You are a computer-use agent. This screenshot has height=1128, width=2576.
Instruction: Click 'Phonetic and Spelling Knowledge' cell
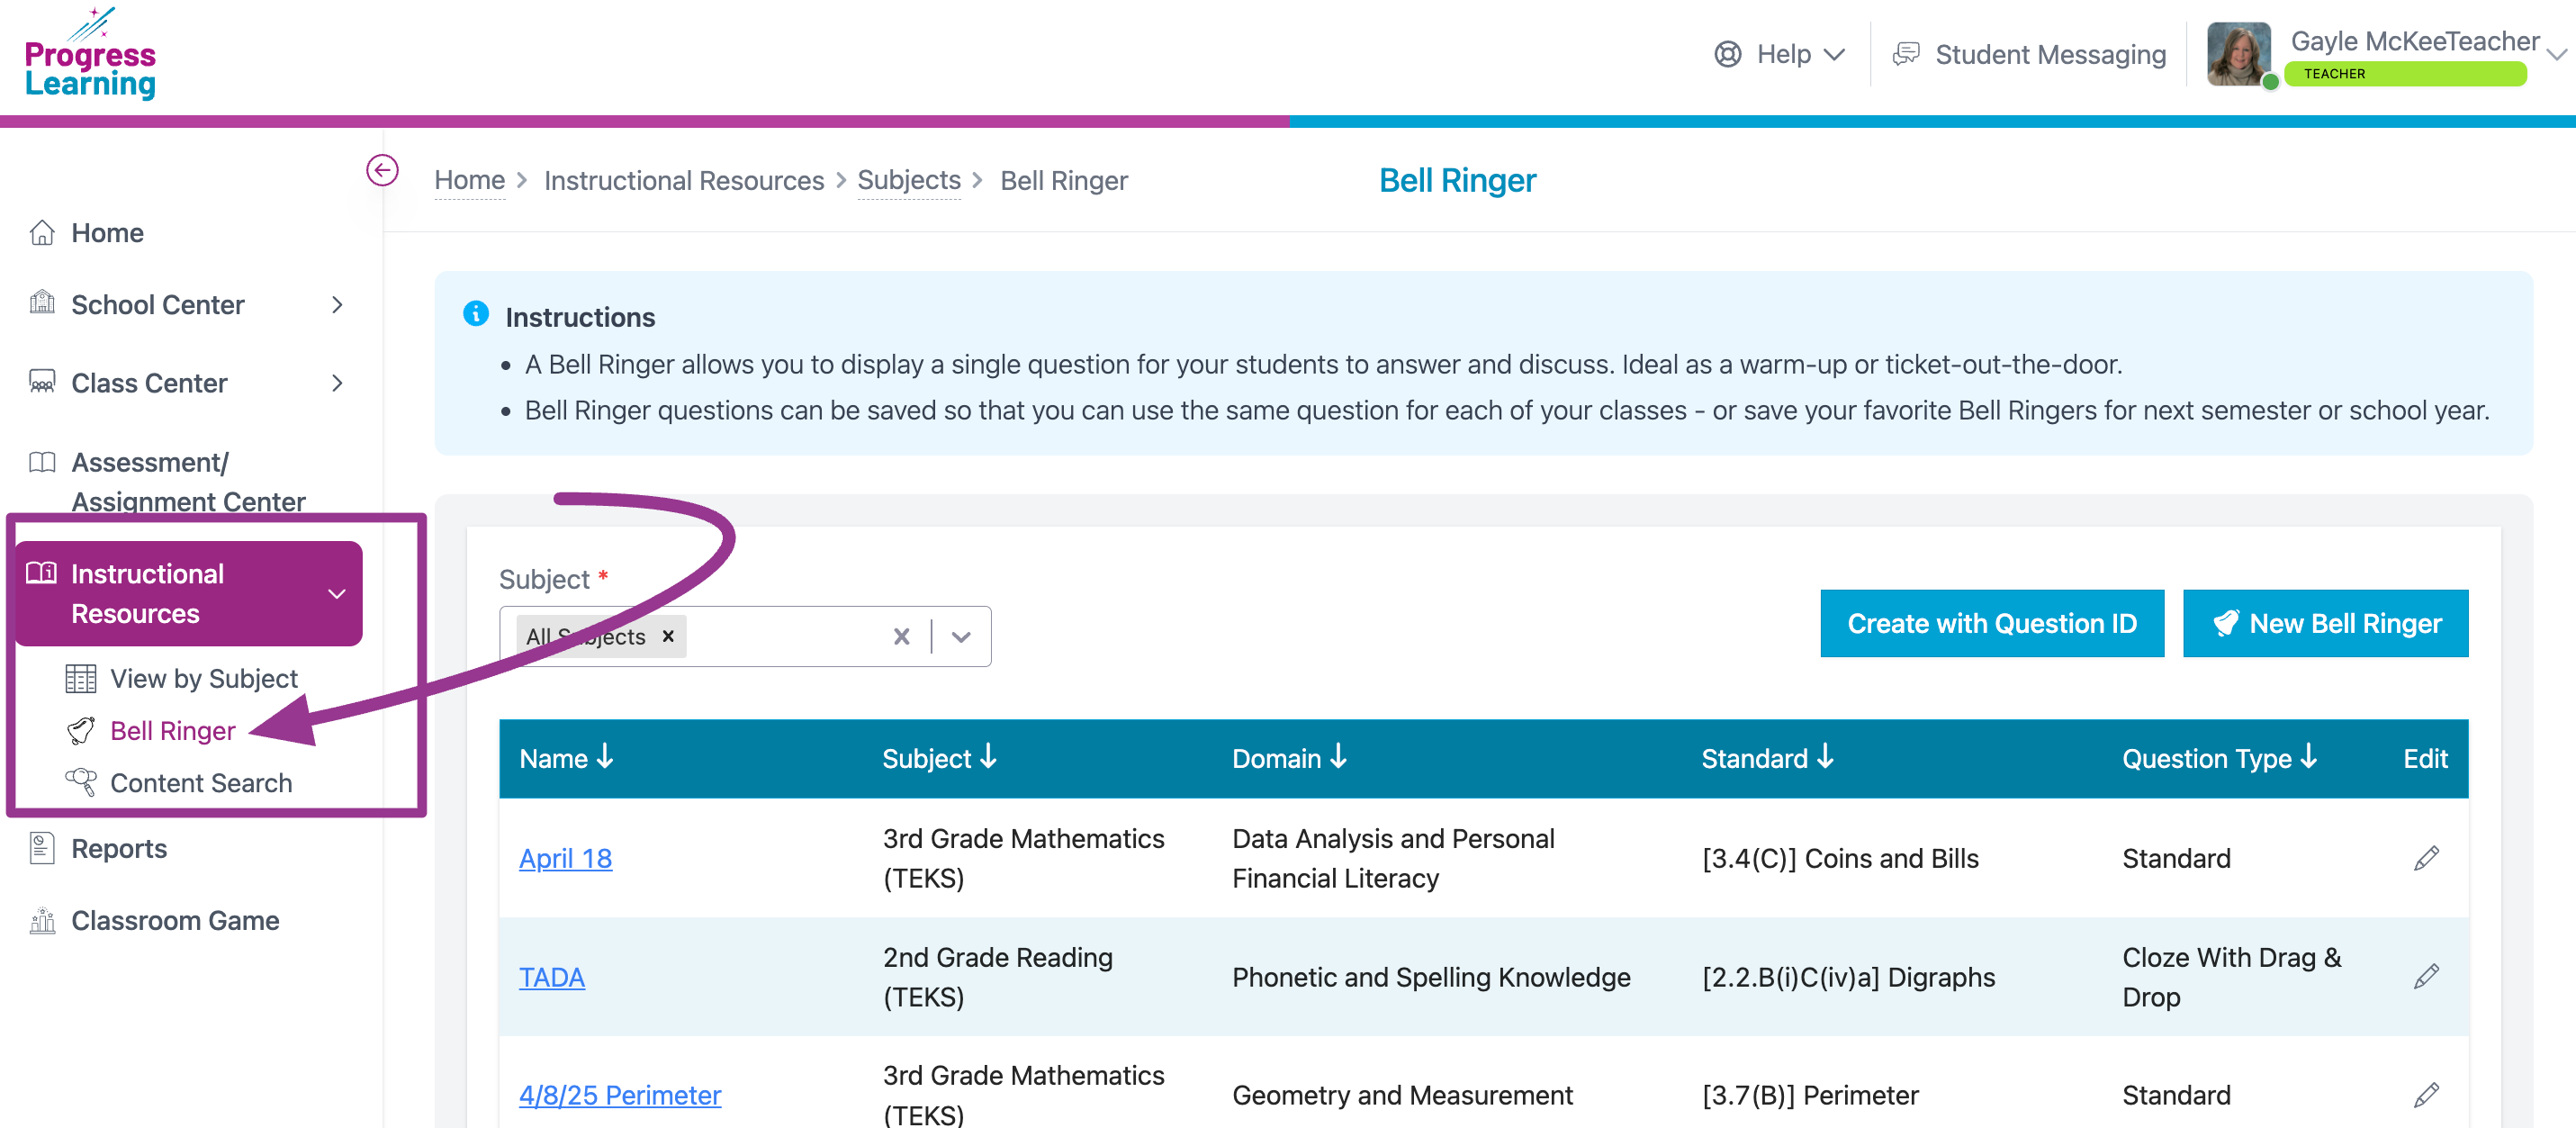pos(1431,977)
